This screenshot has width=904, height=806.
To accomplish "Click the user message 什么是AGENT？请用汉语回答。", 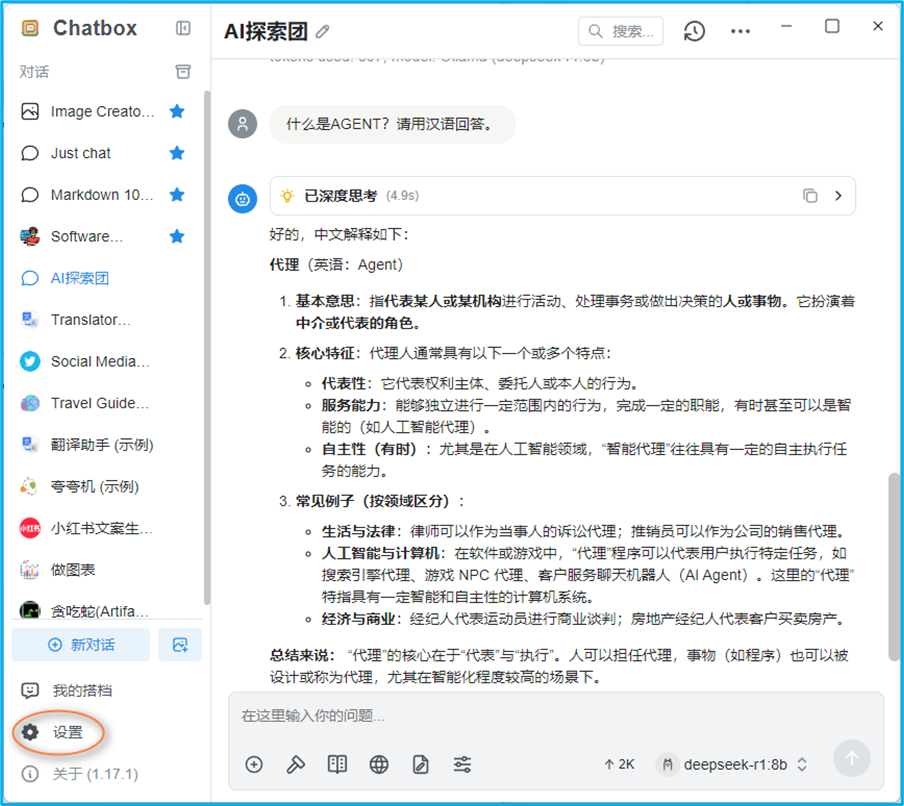I will click(x=392, y=124).
